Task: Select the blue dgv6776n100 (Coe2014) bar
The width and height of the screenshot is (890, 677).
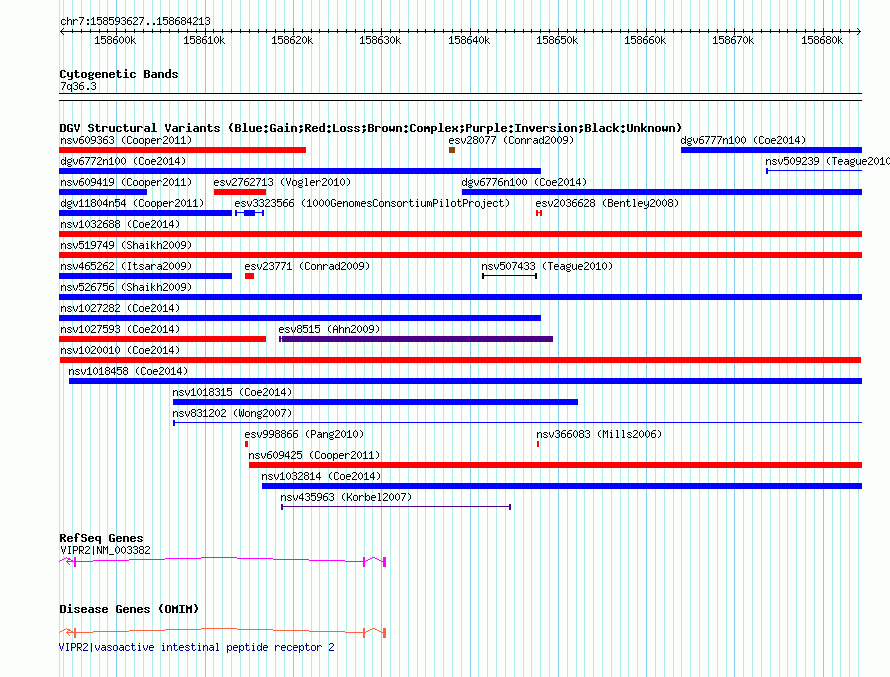Action: tap(662, 192)
